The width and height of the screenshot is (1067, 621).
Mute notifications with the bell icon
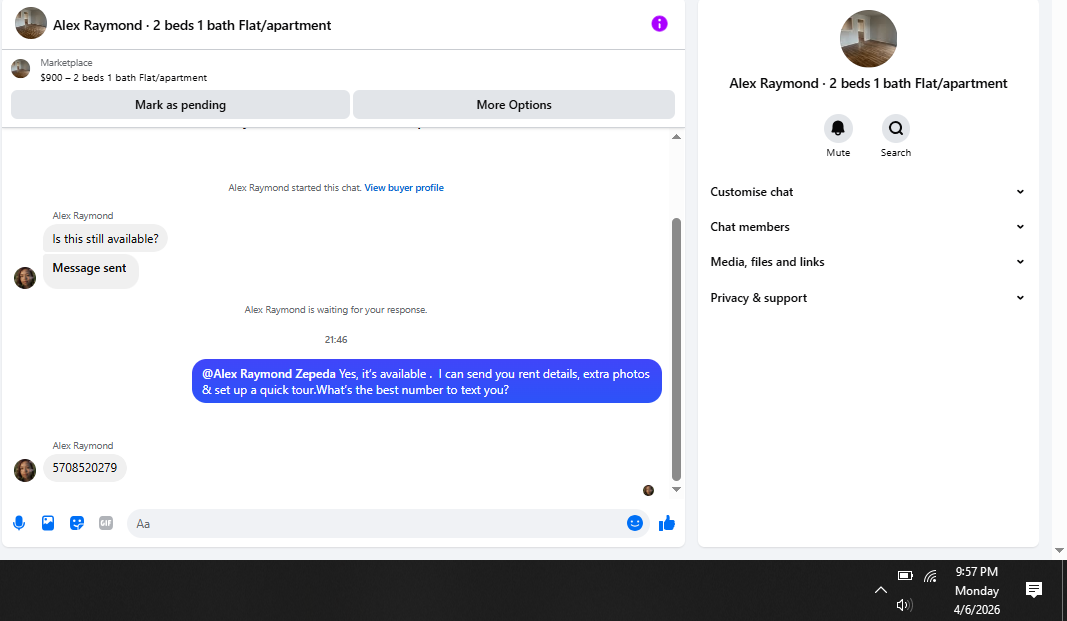click(x=838, y=128)
